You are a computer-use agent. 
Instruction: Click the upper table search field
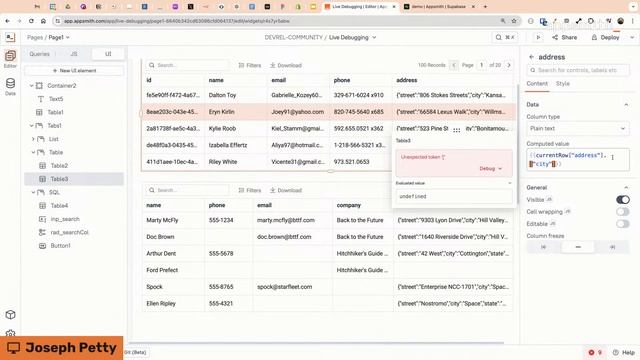point(187,65)
